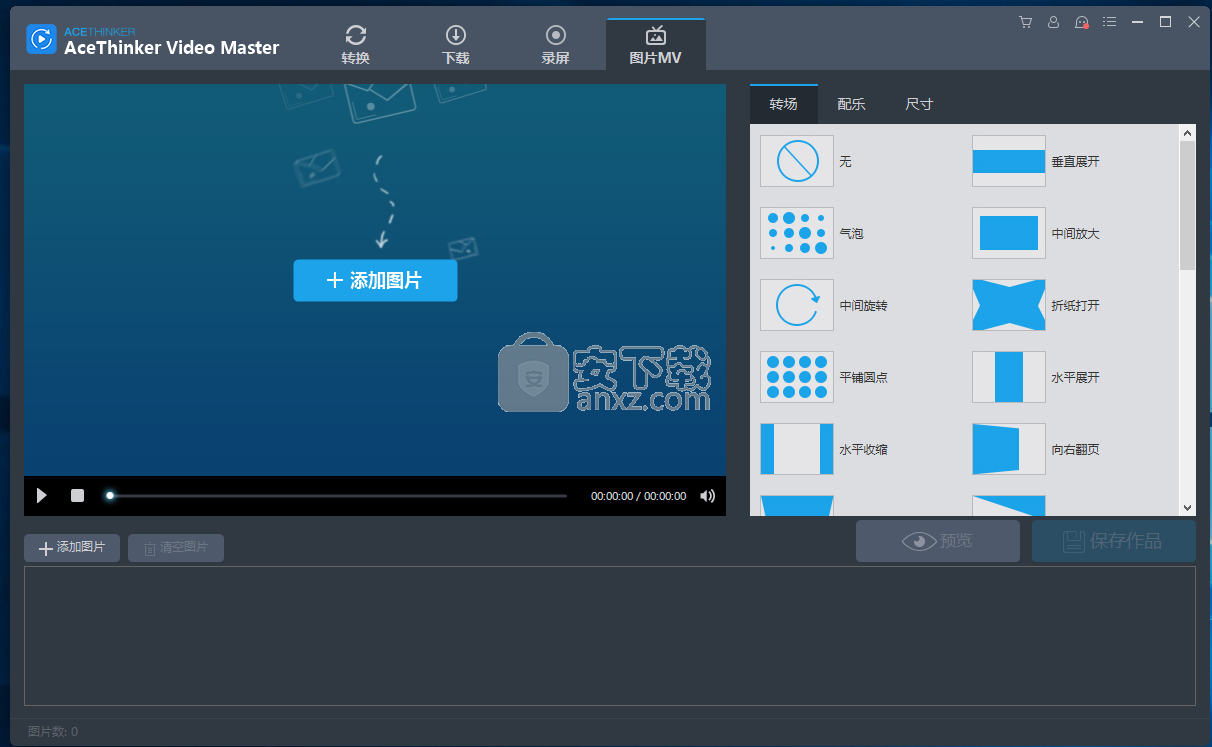Click the 保存作品 save work button

tap(1114, 541)
